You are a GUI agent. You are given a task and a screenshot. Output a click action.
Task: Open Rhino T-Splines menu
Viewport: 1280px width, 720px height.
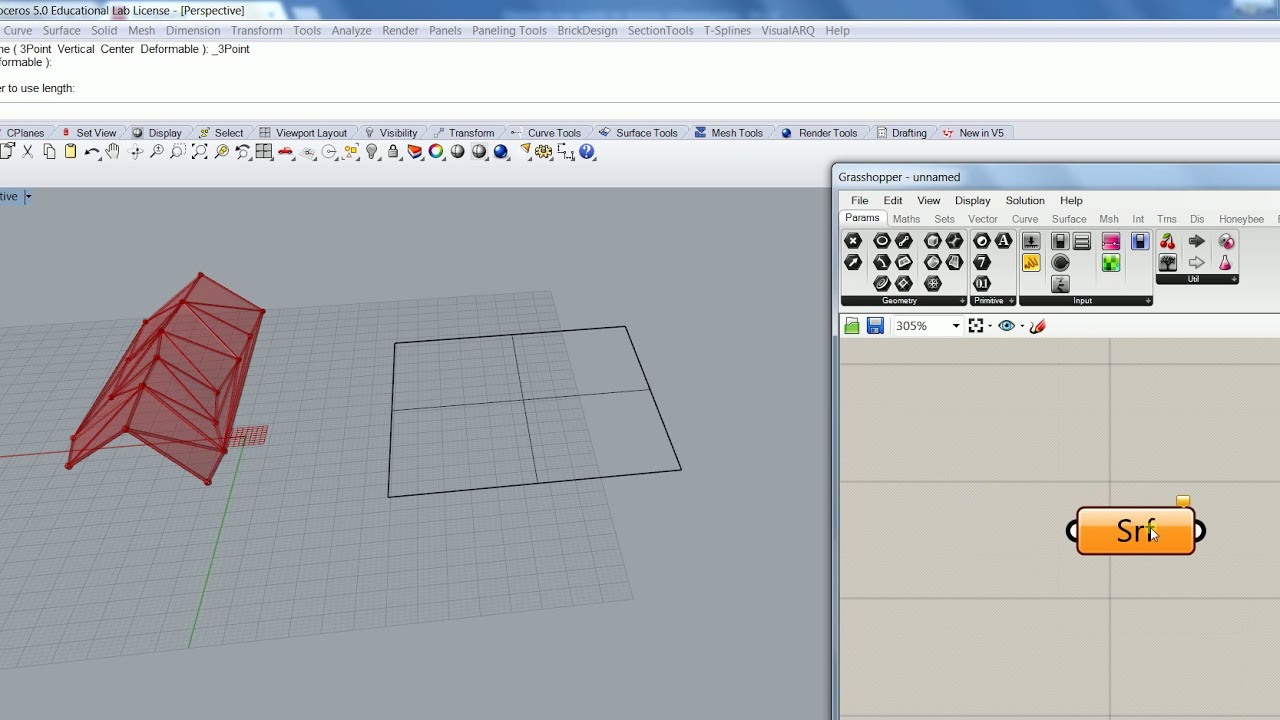pyautogui.click(x=727, y=30)
